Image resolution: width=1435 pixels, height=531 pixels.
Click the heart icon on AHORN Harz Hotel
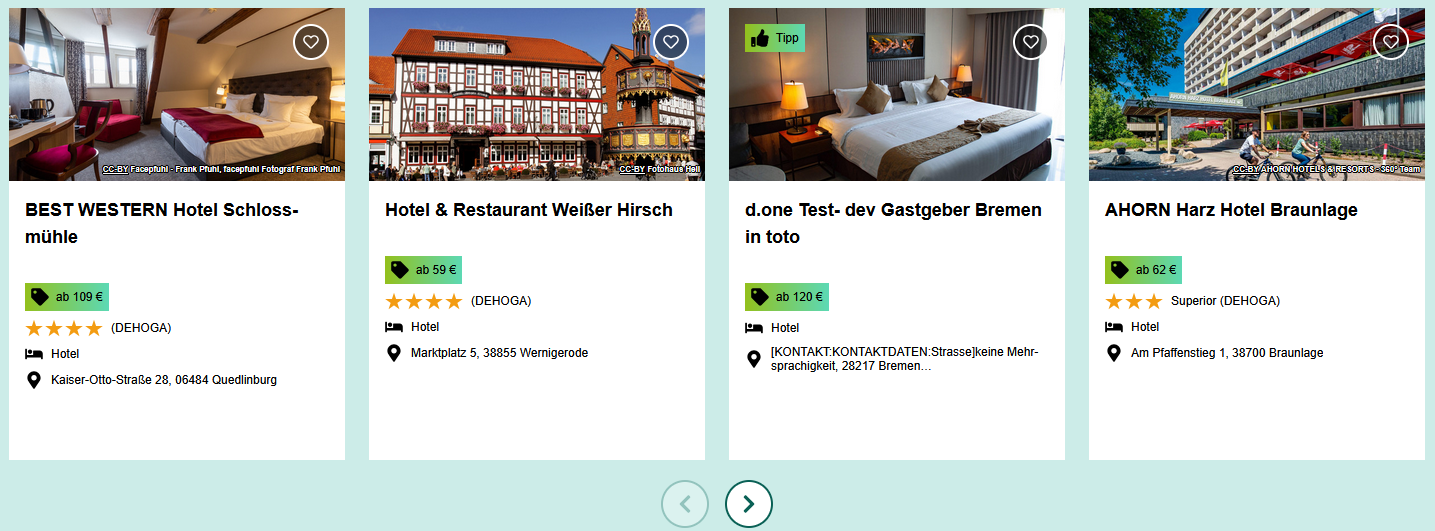point(1391,42)
